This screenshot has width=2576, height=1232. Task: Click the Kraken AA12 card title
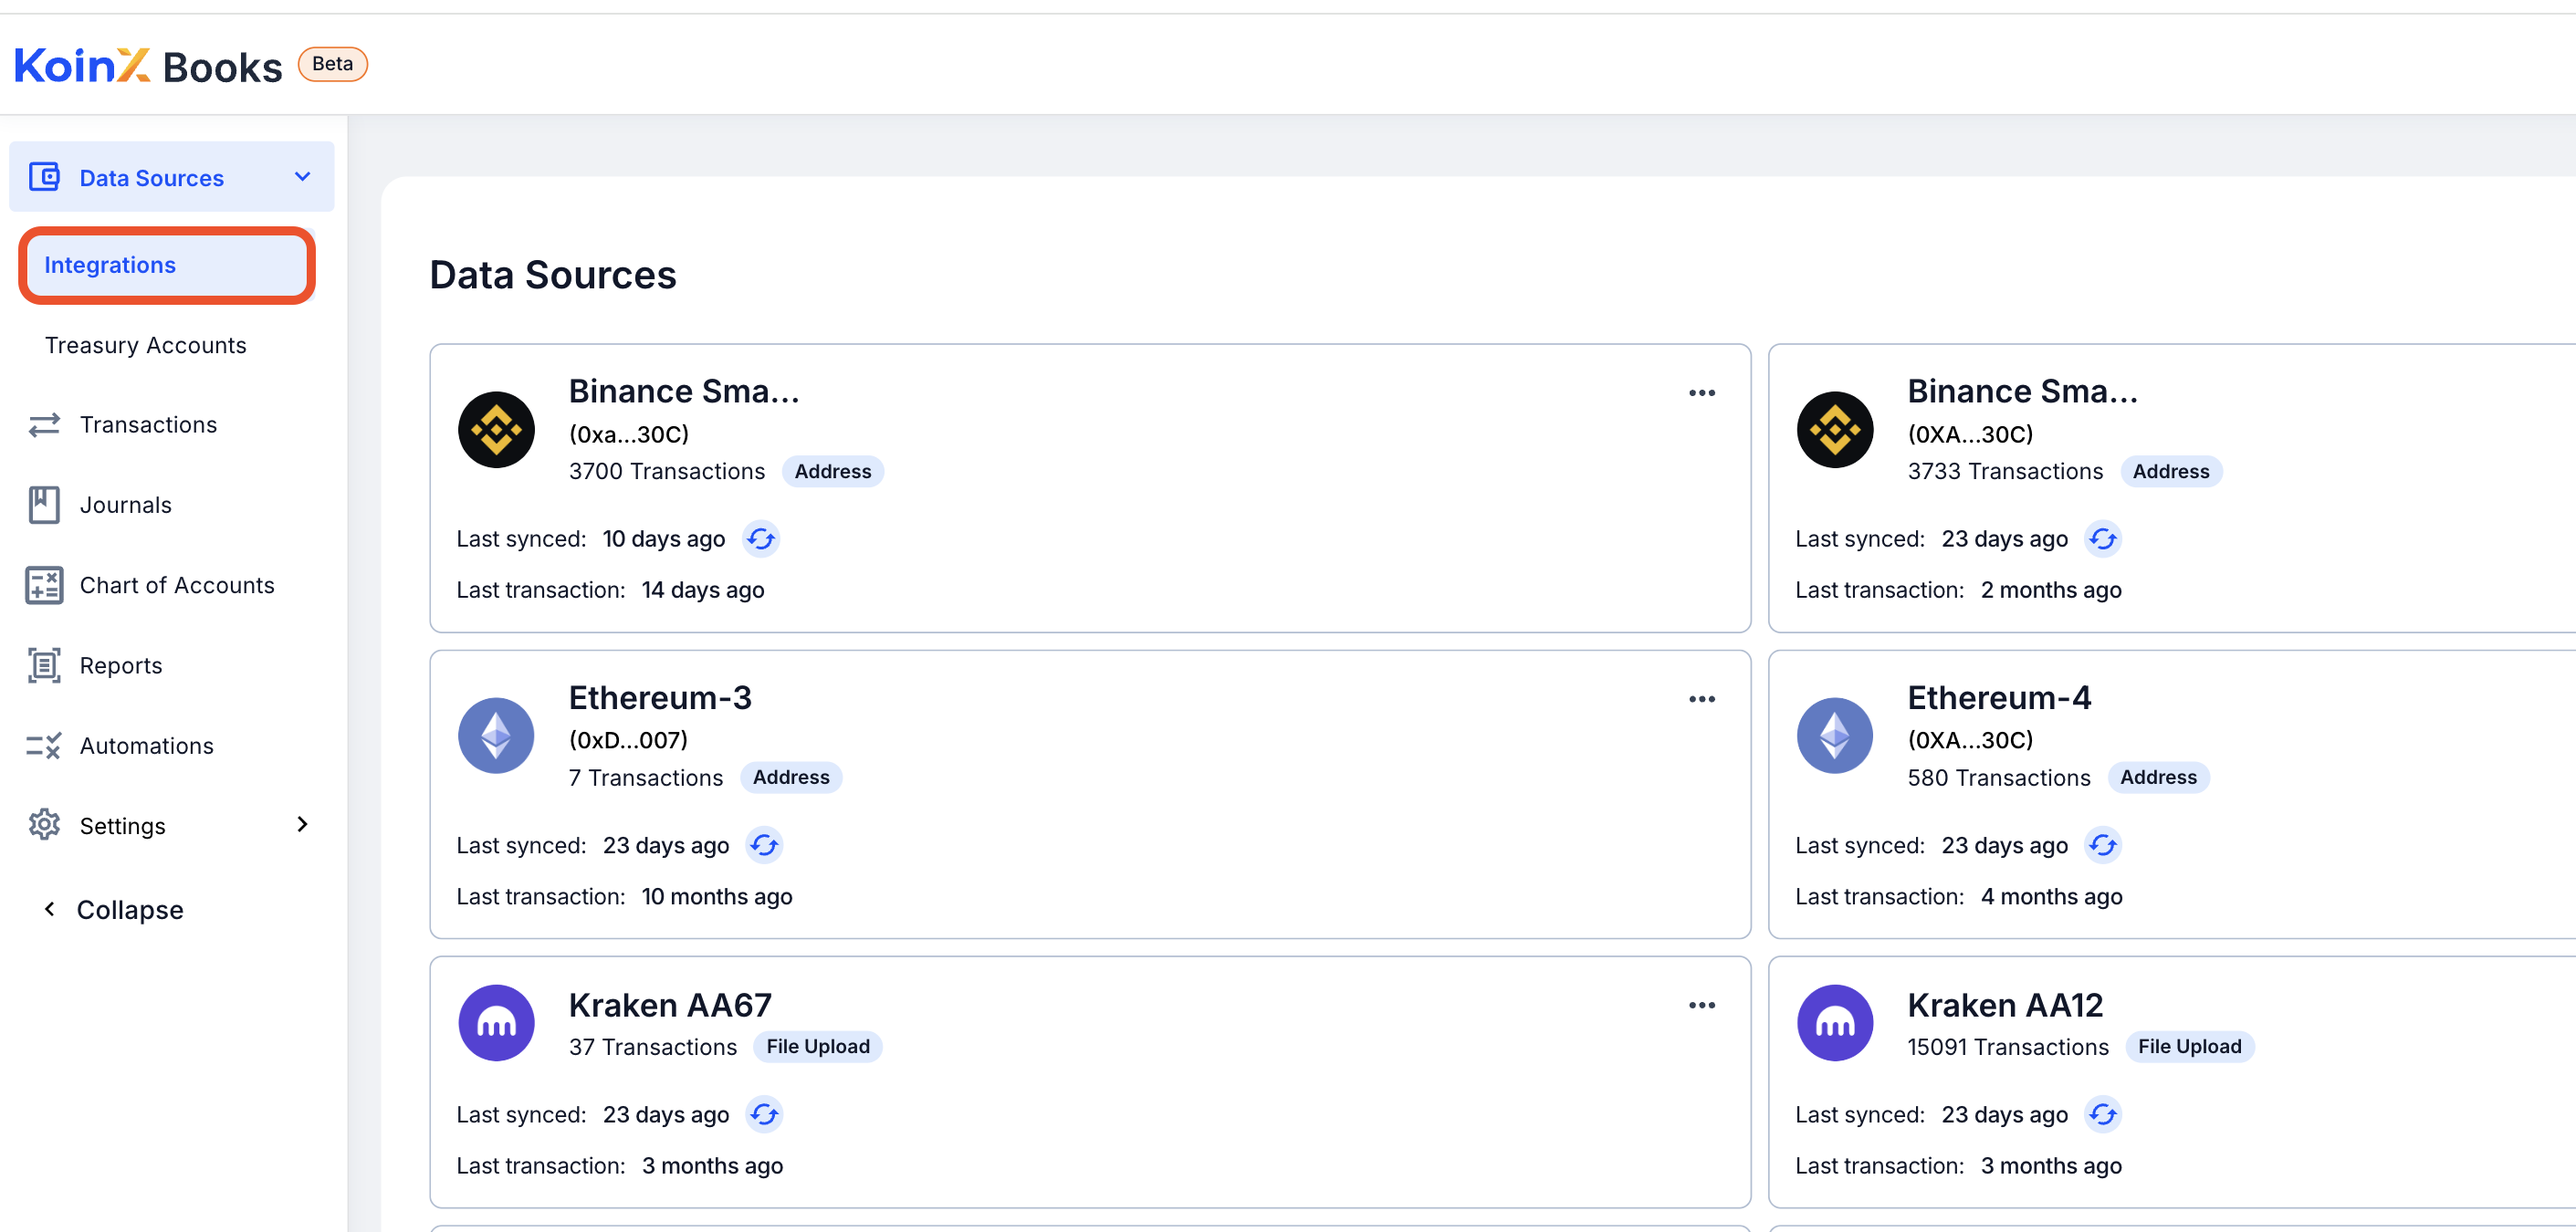click(2005, 1005)
